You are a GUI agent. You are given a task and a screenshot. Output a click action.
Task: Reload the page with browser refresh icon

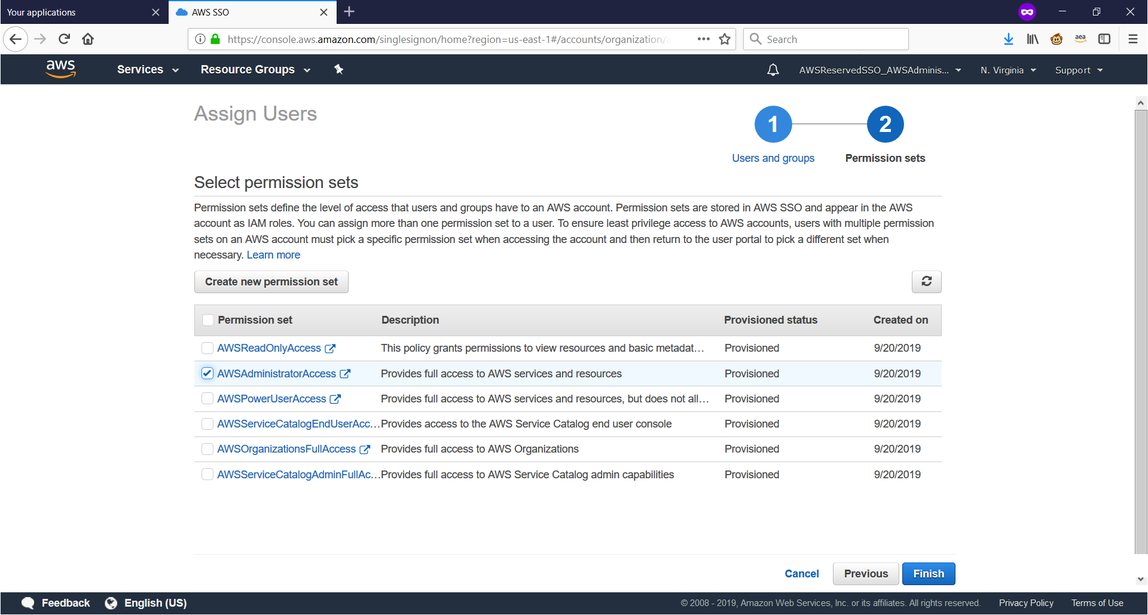[64, 40]
